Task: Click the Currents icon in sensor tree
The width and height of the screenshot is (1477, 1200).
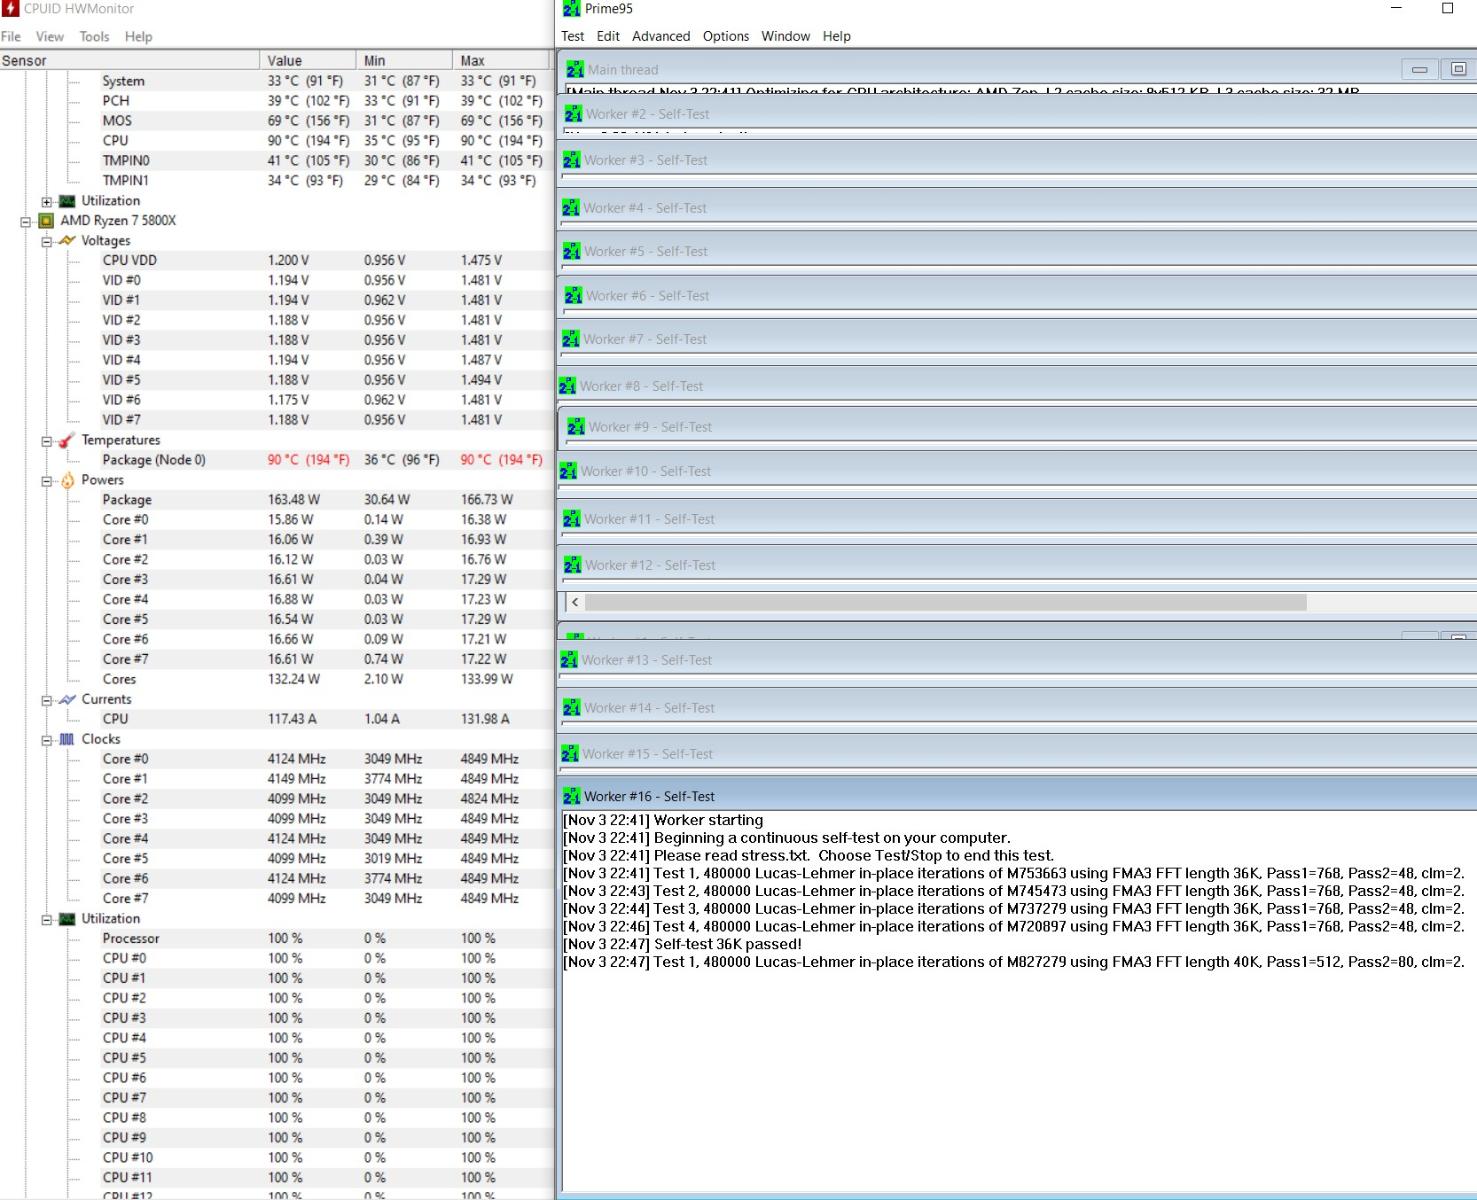Action: 67,699
